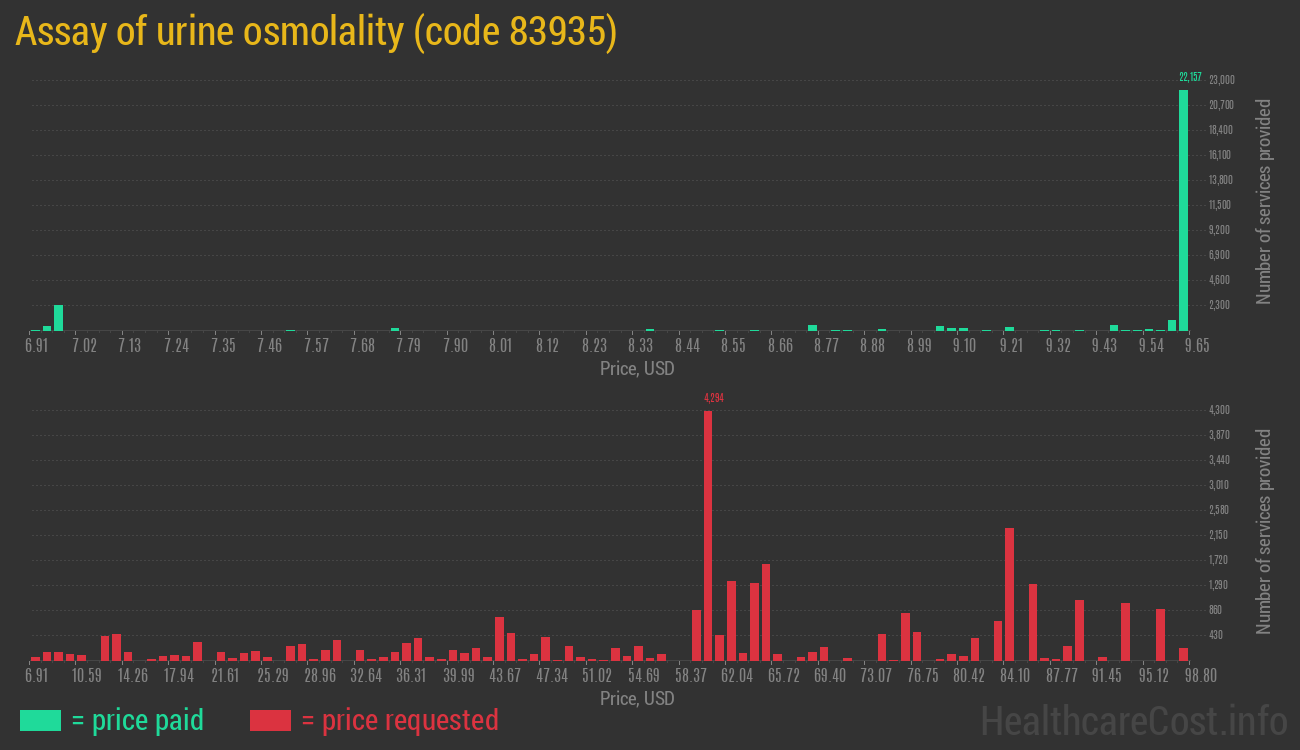
Task: Click the 51.02 tick on the bottom x-axis
Action: 598,676
